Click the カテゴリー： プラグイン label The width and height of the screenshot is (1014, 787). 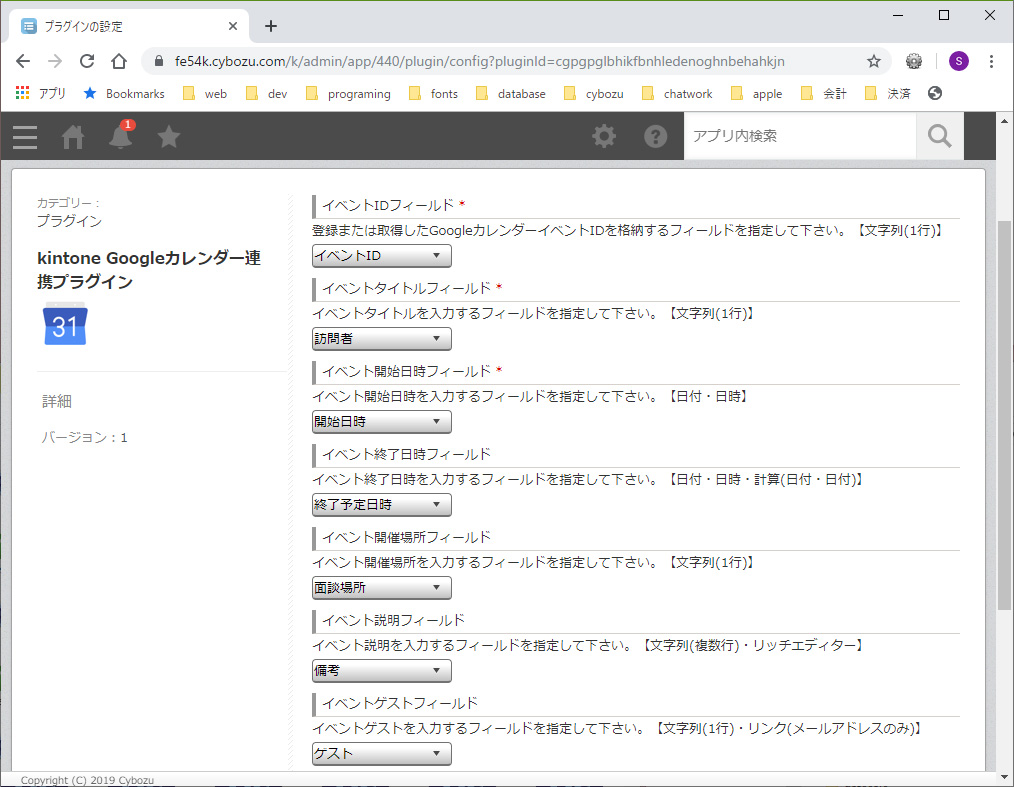pos(69,212)
